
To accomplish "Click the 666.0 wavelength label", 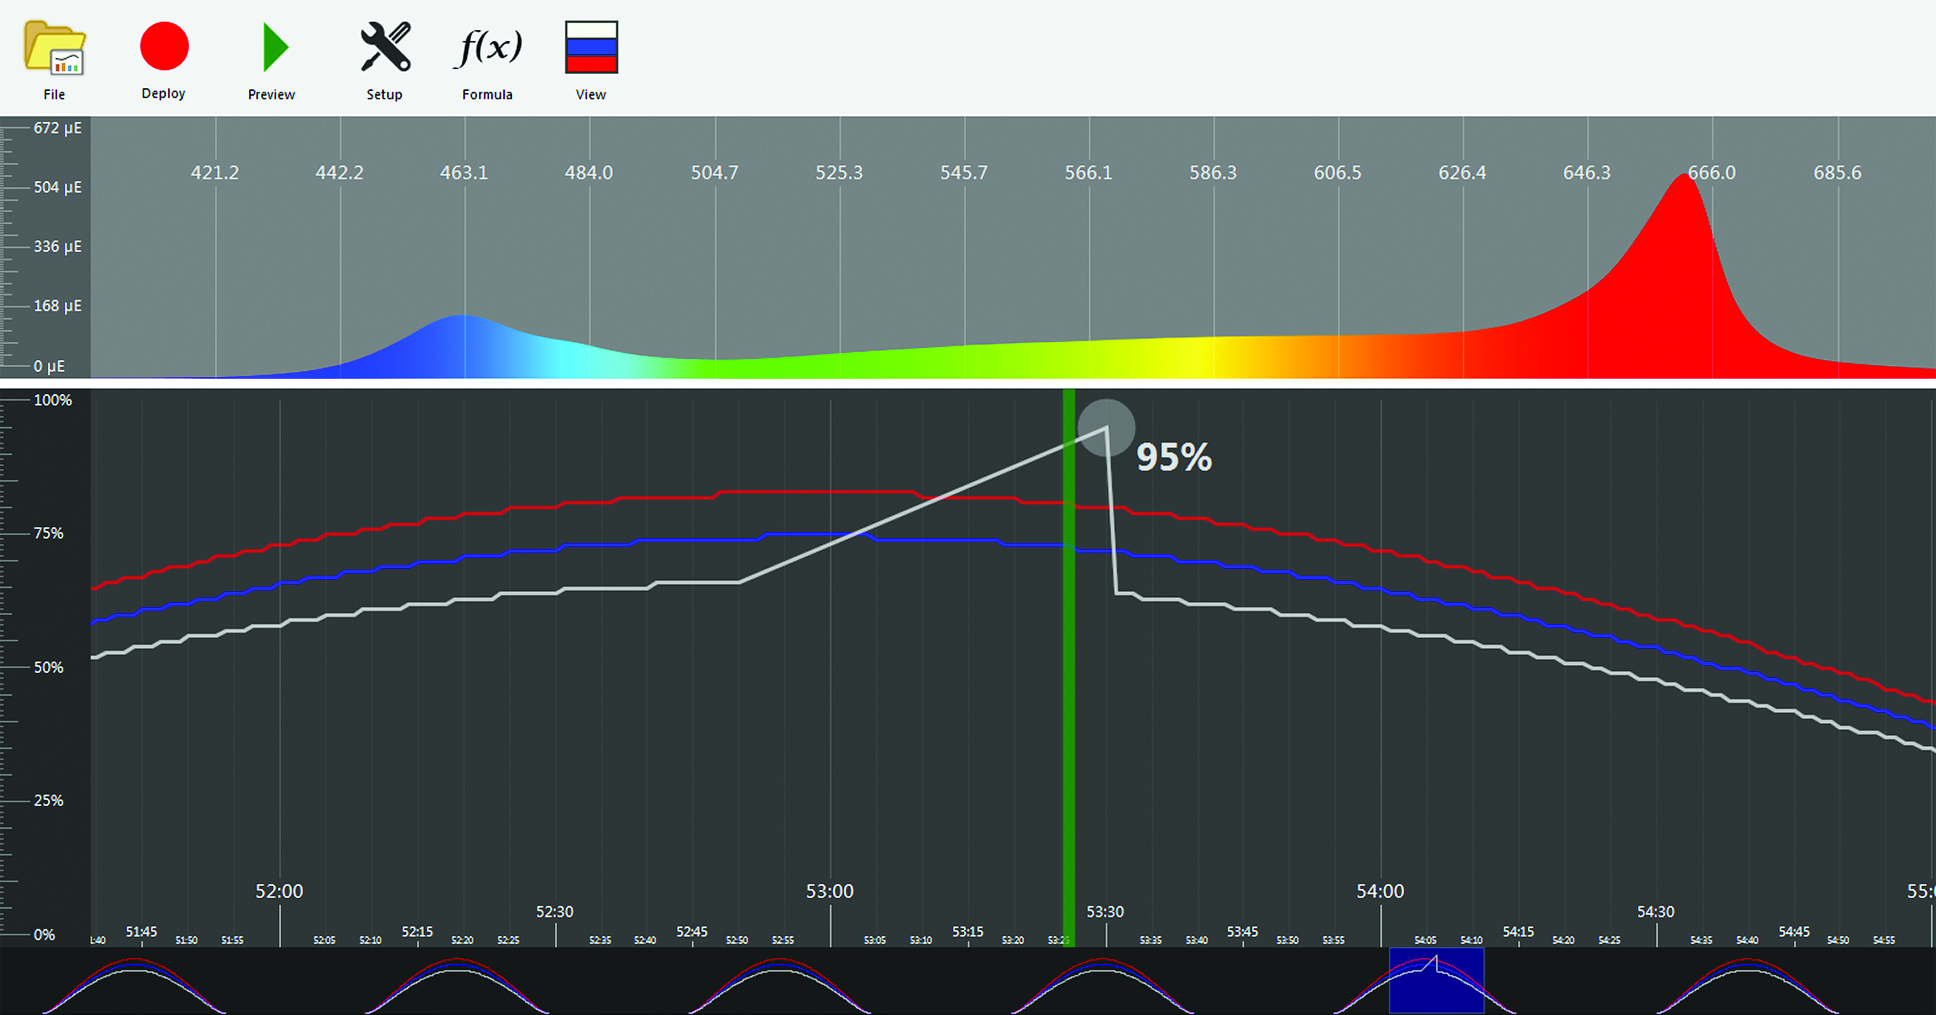I will [1711, 173].
